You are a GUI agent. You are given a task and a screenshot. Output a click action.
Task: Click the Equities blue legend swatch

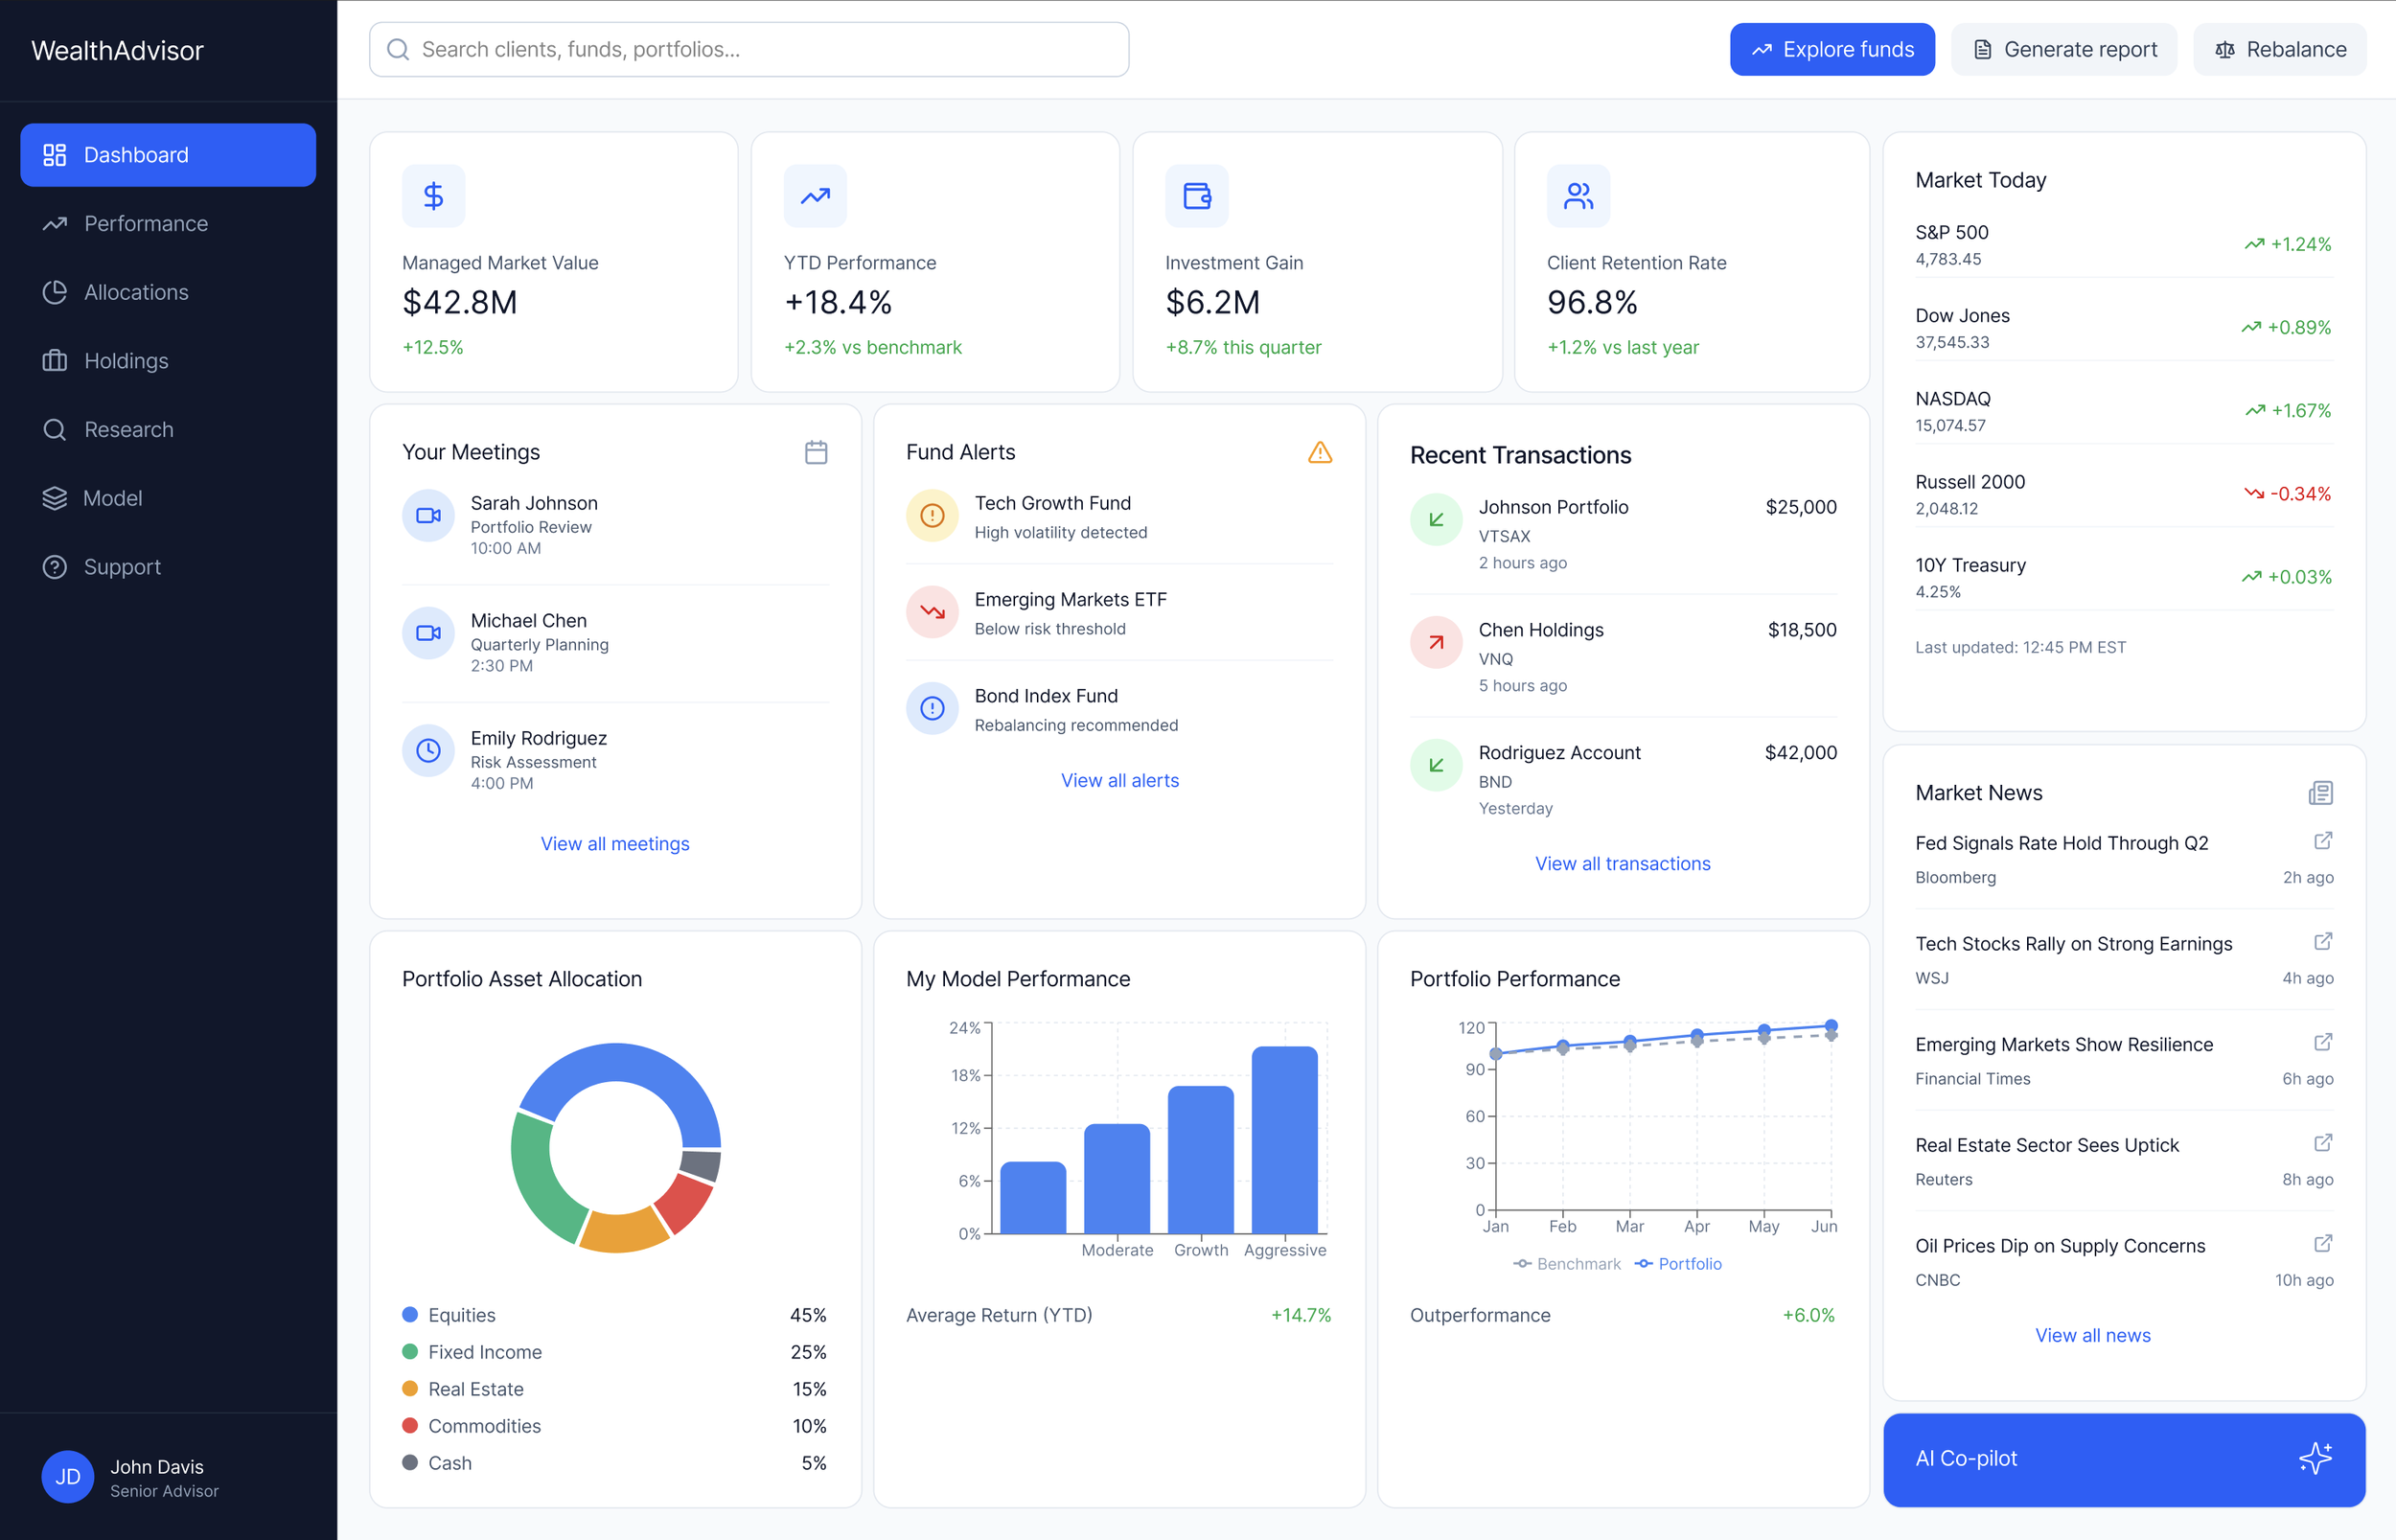tap(410, 1314)
